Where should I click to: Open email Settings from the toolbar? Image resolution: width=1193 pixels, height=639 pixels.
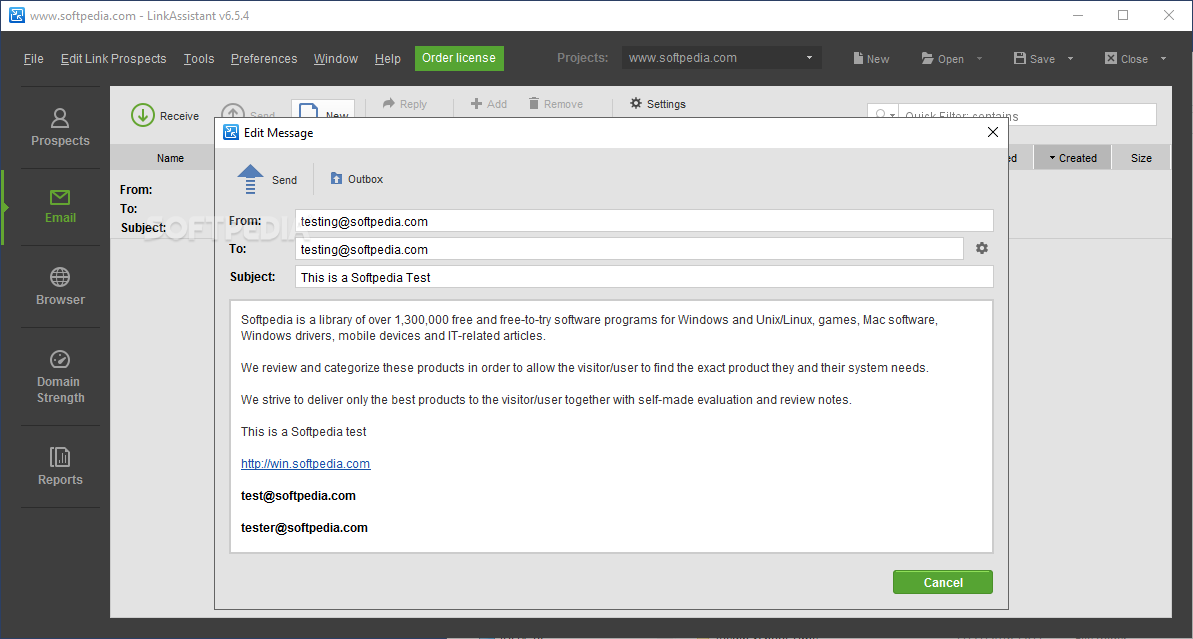[x=658, y=104]
